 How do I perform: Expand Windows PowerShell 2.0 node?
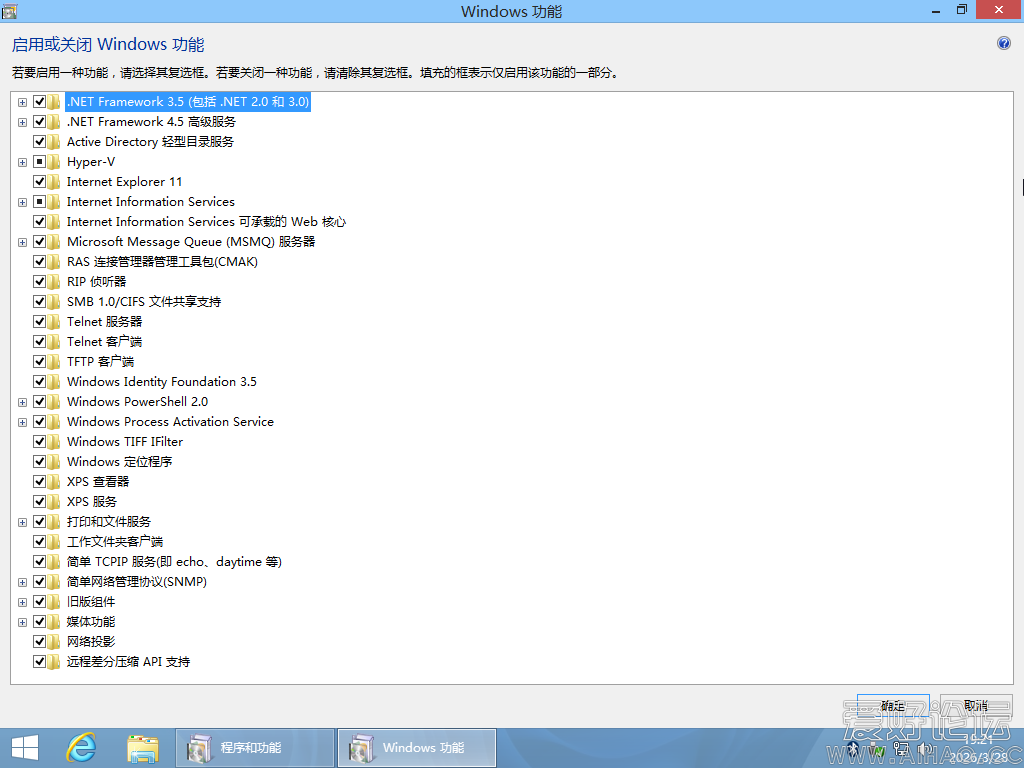22,402
